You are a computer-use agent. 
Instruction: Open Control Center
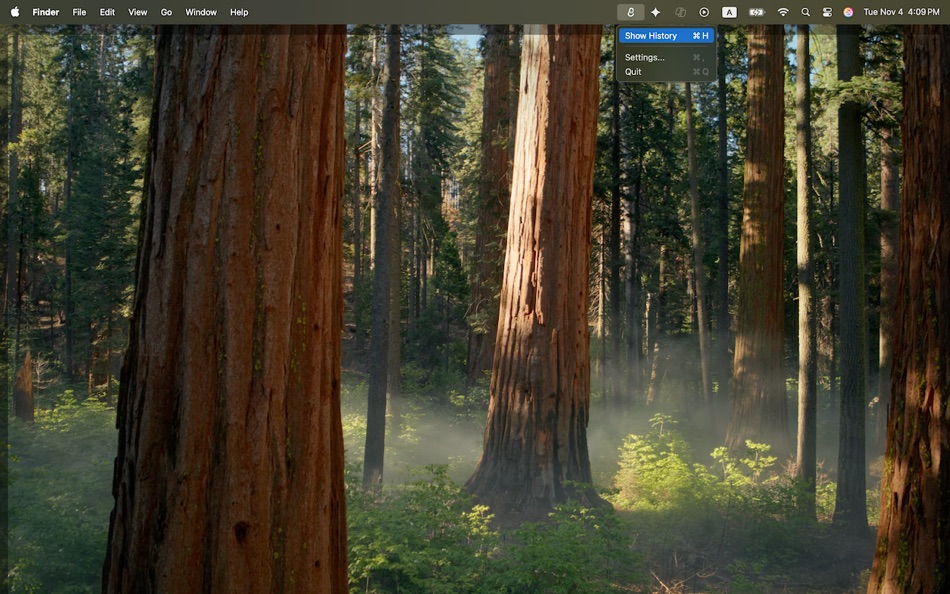826,11
